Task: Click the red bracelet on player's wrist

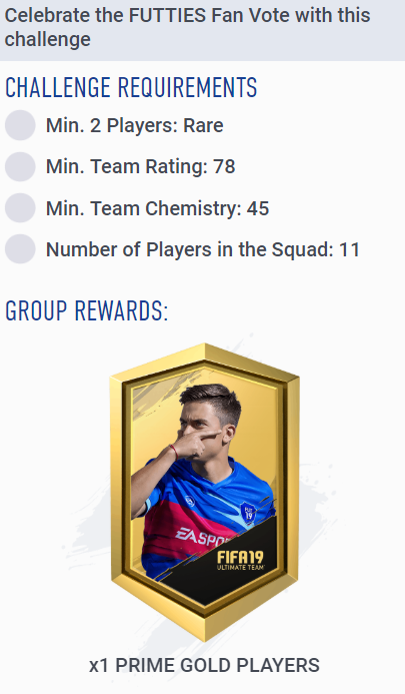Action: point(174,451)
